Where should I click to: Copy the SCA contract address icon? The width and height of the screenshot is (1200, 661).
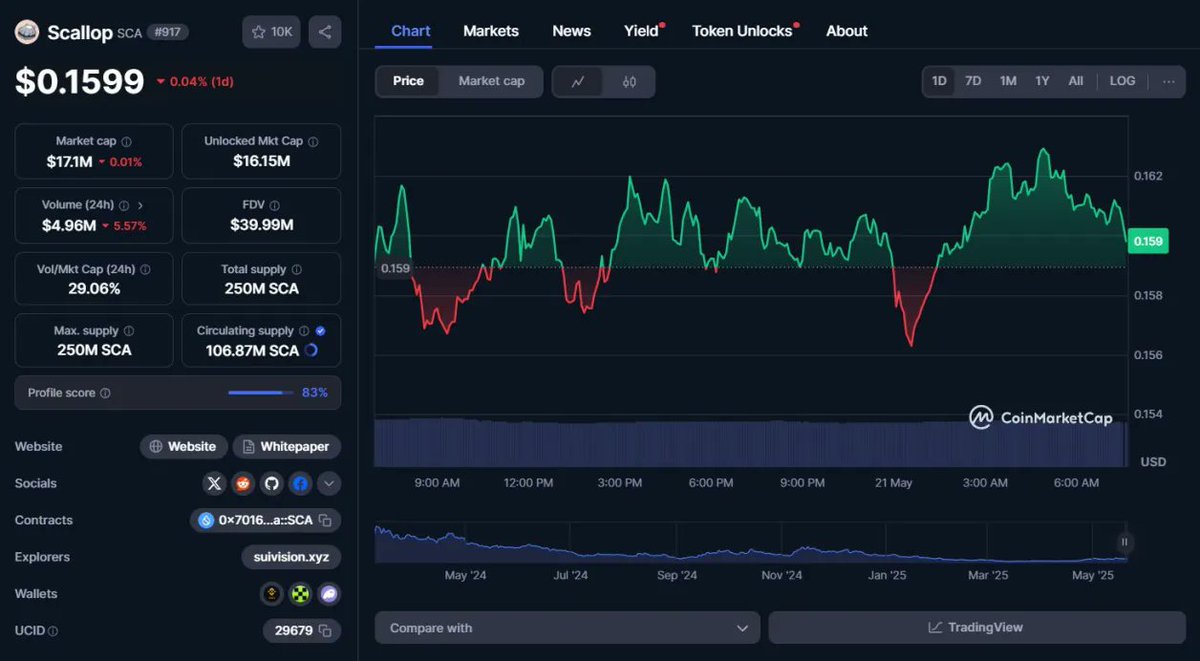325,521
